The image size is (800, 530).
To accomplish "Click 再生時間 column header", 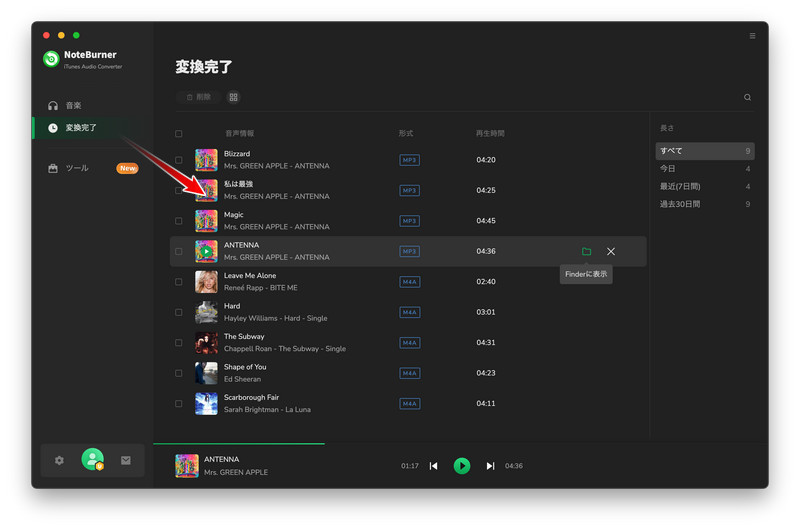I will tap(490, 134).
